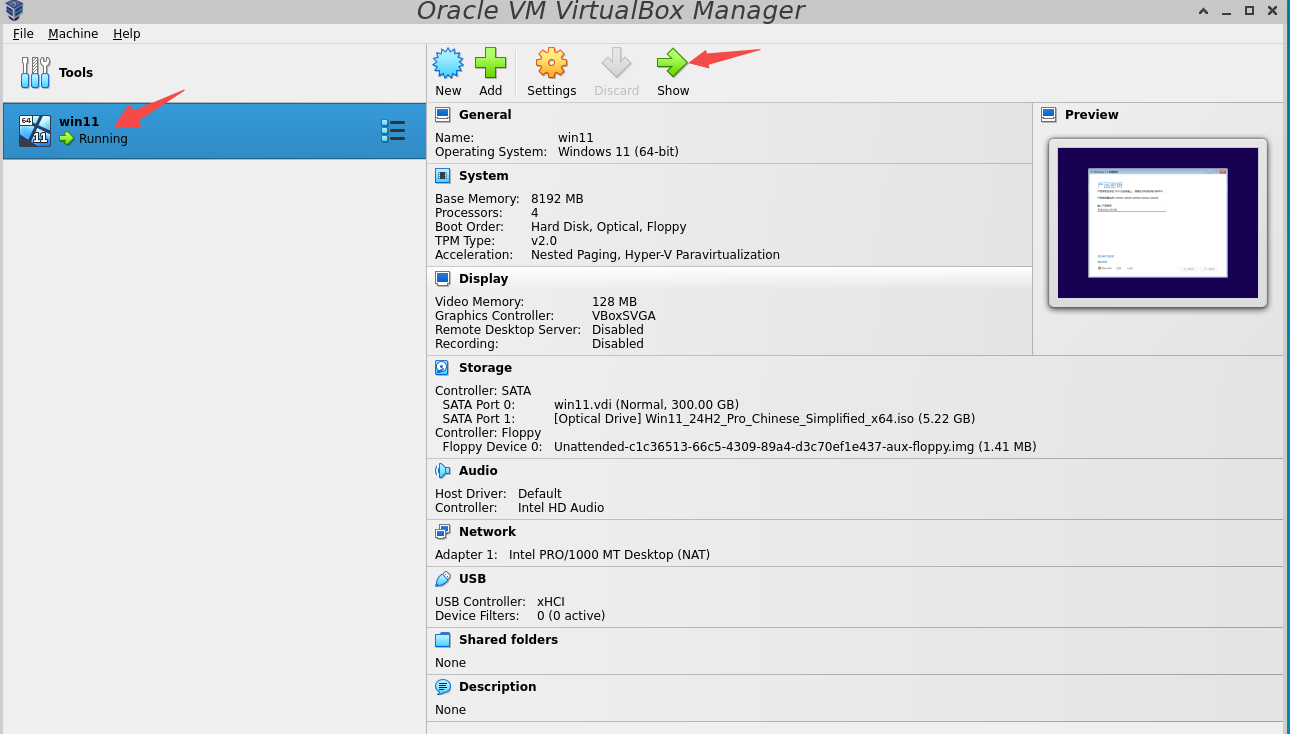Click the win11 VM preview thumbnail
Image resolution: width=1290 pixels, height=734 pixels.
pyautogui.click(x=1158, y=223)
